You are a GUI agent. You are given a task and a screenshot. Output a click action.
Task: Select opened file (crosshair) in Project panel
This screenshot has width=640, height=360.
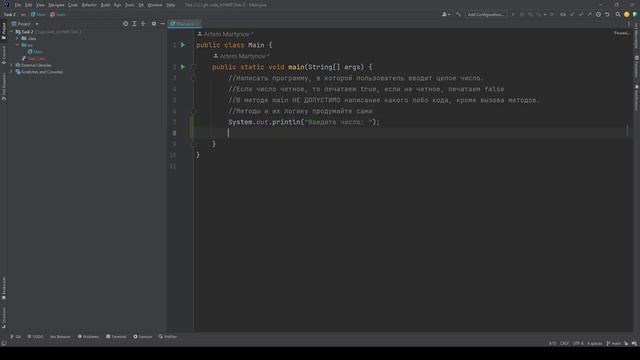pyautogui.click(x=125, y=24)
